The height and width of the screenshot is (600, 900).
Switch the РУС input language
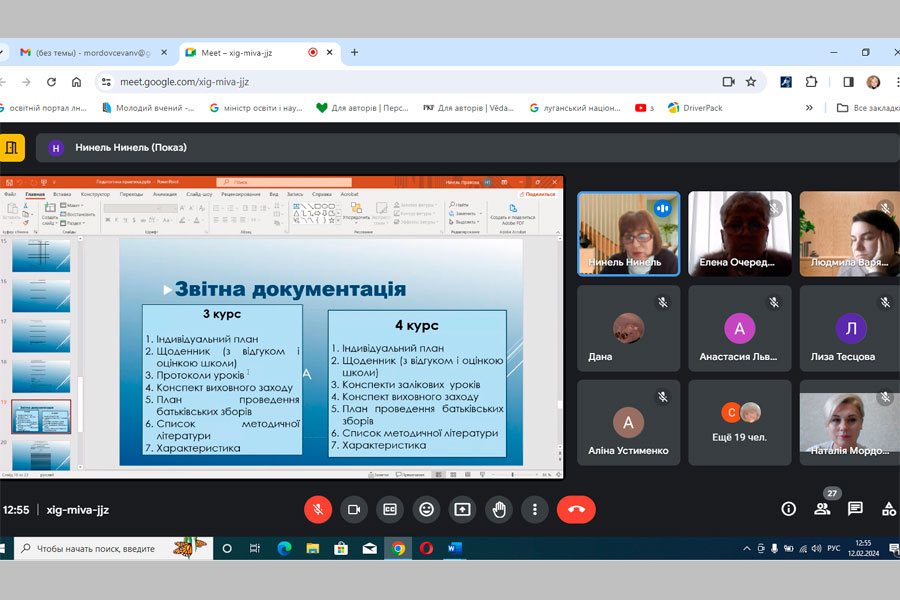(x=834, y=548)
